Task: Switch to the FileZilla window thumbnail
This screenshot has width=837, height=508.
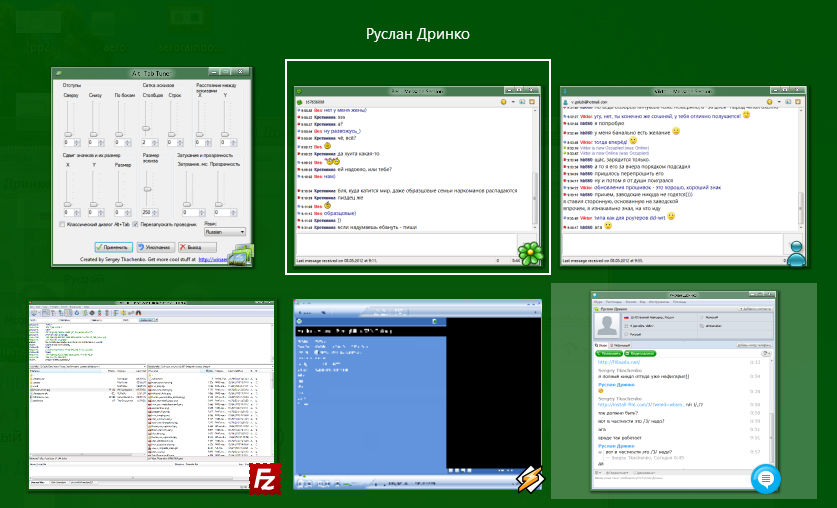Action: (x=152, y=394)
